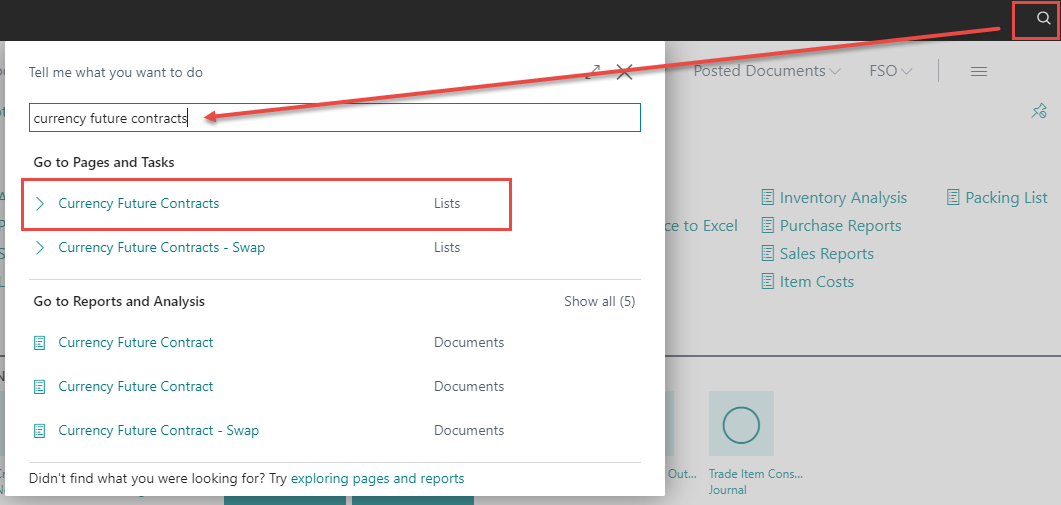Expand the Tell Me dialog to full size

(x=593, y=72)
